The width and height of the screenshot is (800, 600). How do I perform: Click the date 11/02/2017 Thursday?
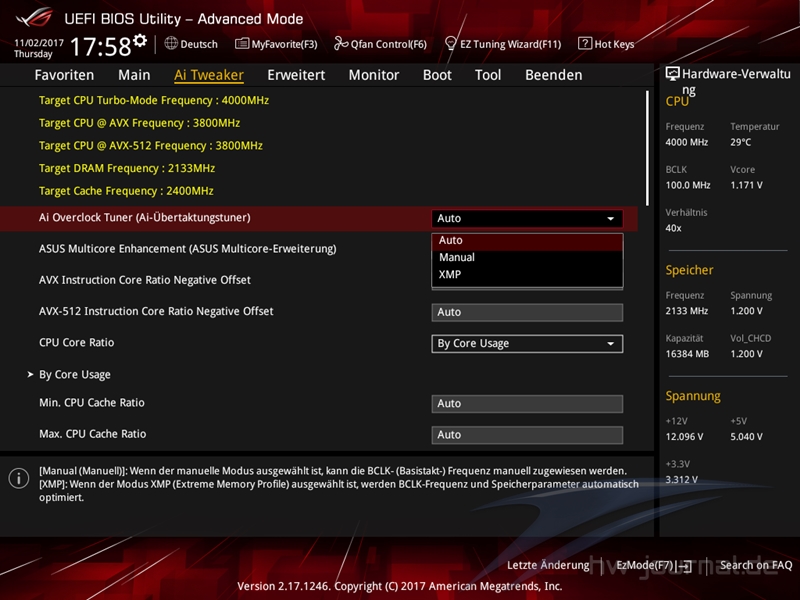click(x=39, y=48)
